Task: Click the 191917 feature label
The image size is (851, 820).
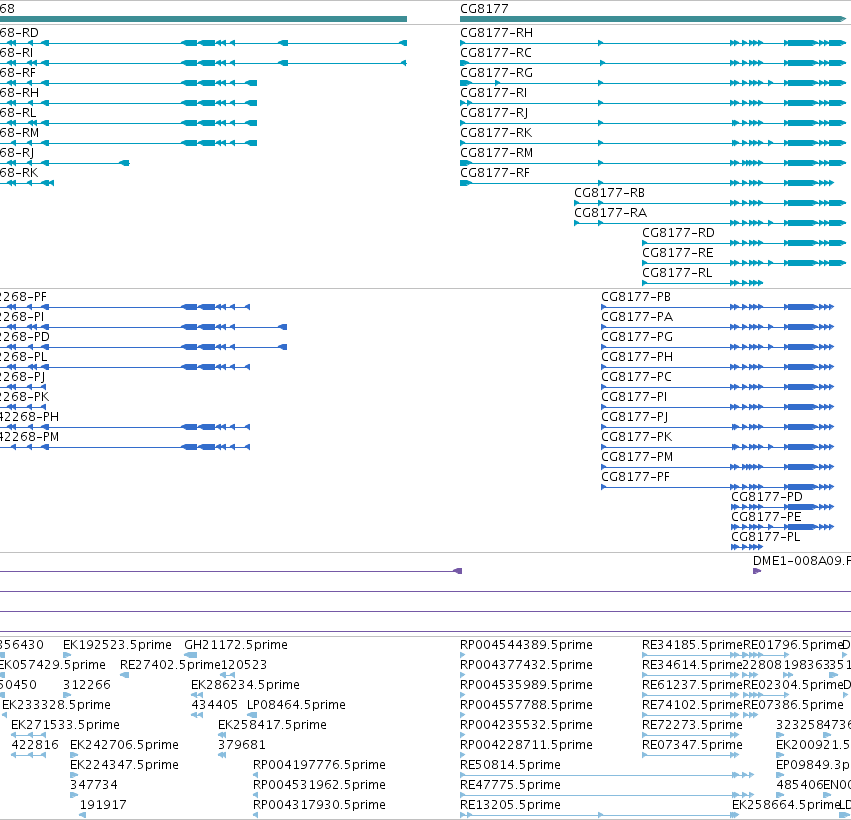Action: tap(103, 805)
